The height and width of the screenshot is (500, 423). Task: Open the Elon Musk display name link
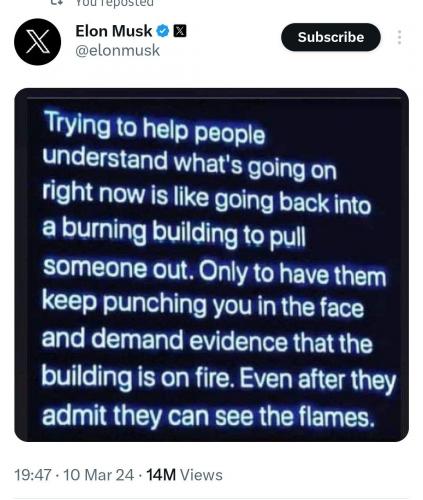[114, 31]
